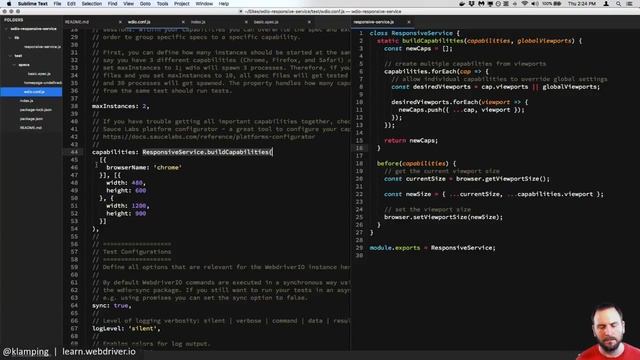Collapse the lib folder in sidebar

[x=11, y=38]
